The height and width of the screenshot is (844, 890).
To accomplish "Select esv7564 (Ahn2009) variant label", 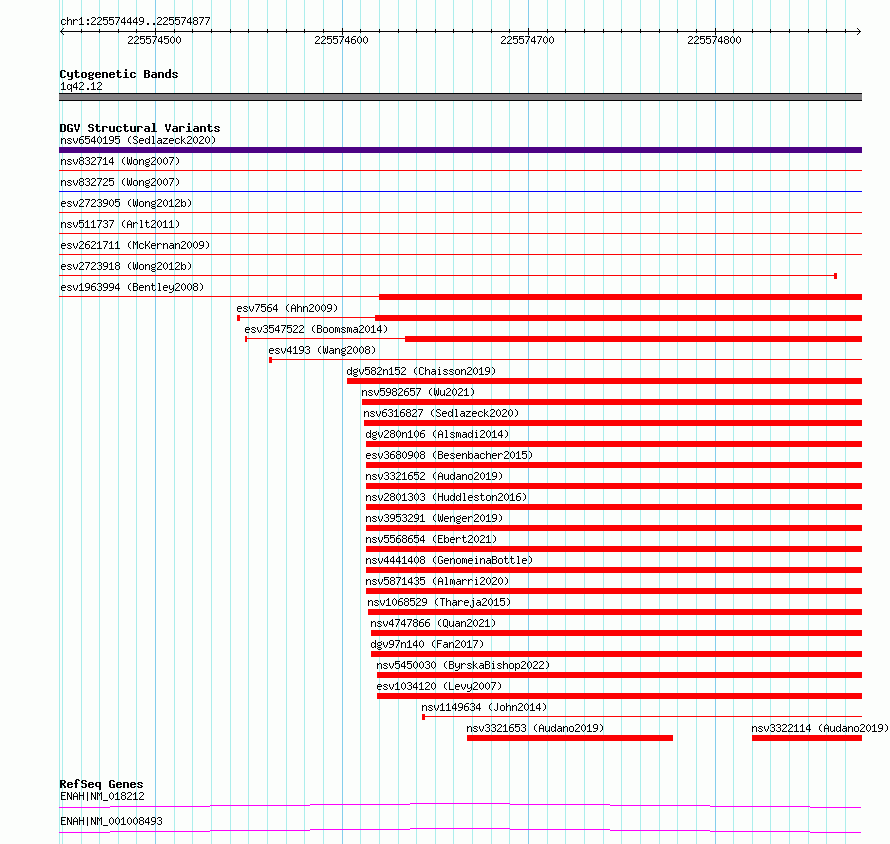I will click(287, 308).
